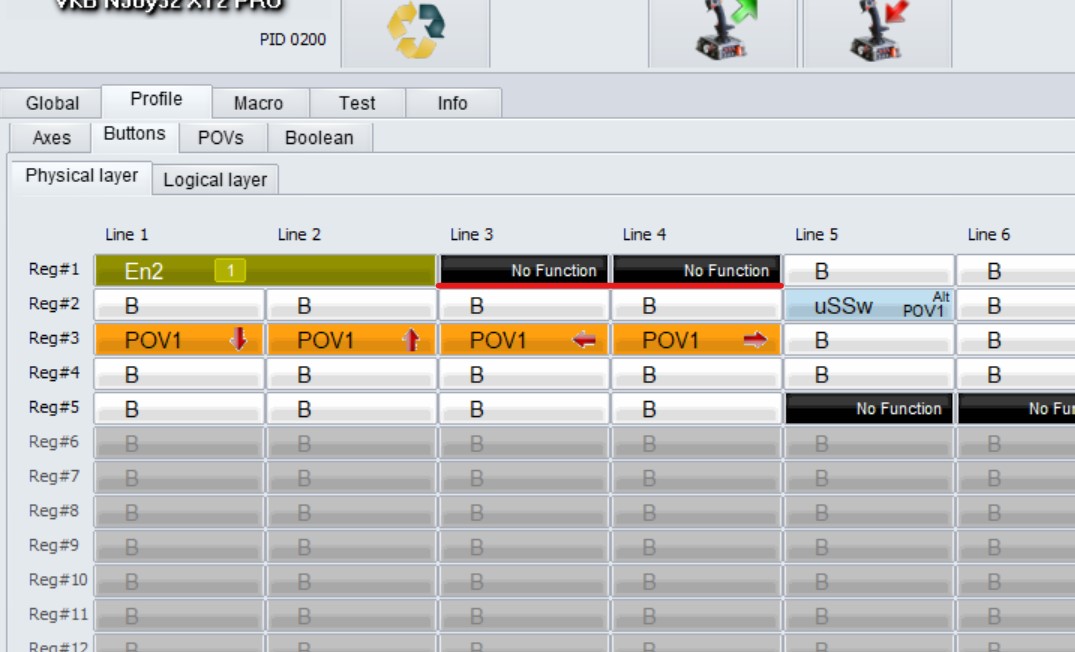
Task: Select the POV1 right arrow cell
Action: click(x=697, y=340)
